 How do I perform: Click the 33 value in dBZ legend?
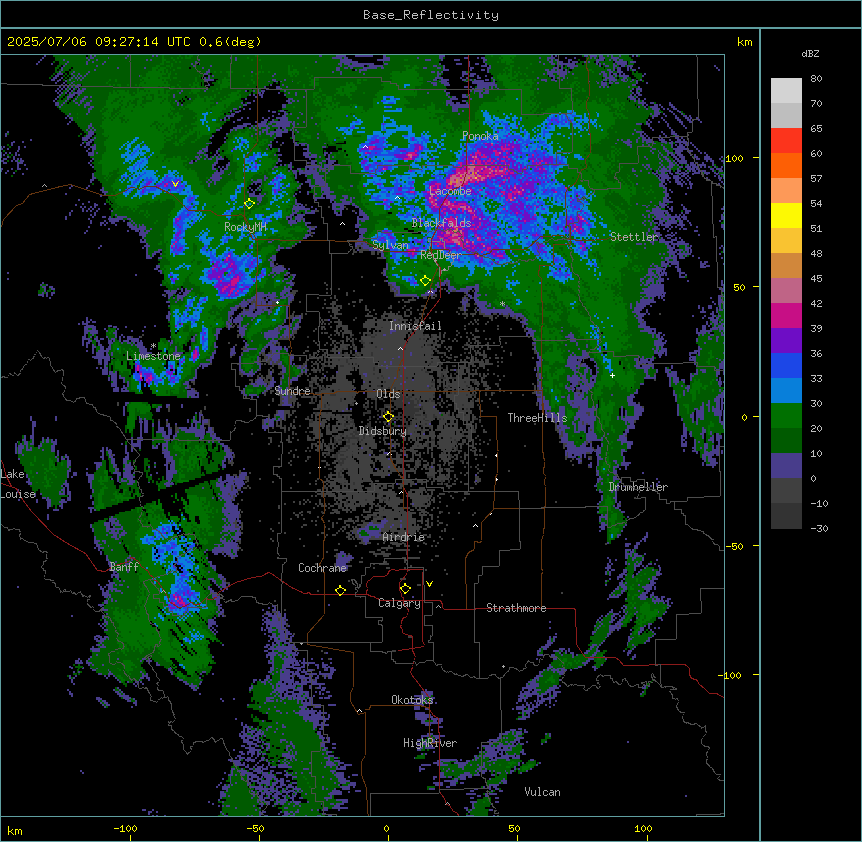click(x=816, y=379)
